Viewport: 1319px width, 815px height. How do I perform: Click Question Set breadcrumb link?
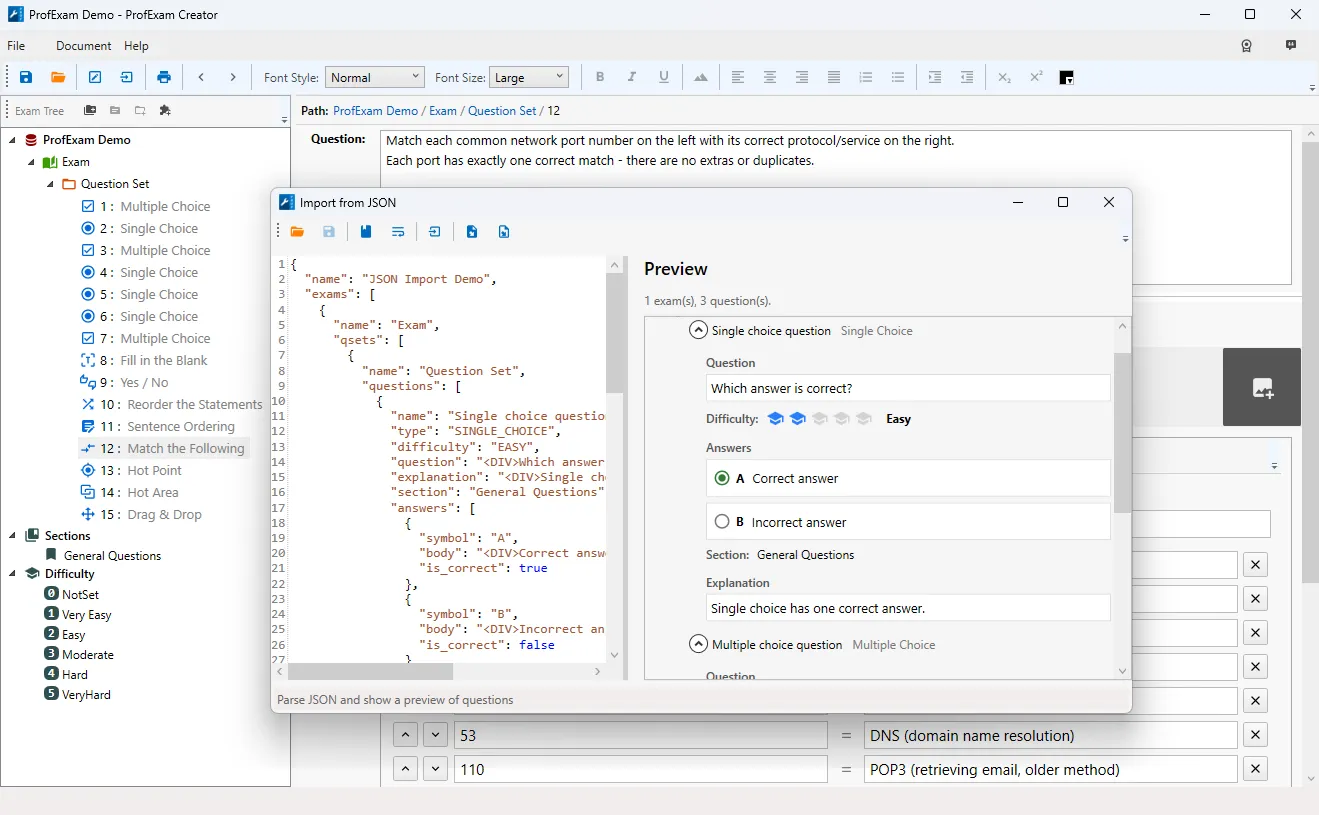point(502,111)
